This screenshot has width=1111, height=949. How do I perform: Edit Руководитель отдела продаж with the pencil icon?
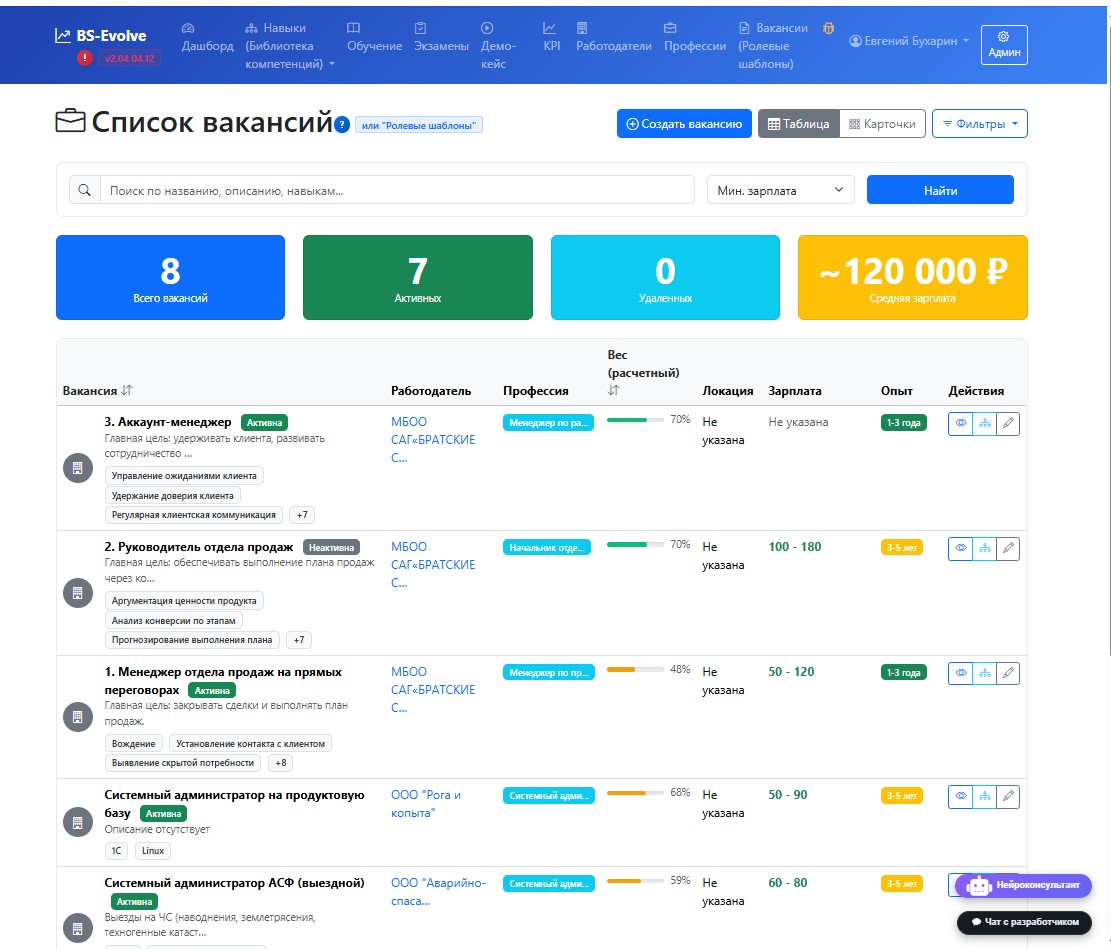point(1008,549)
